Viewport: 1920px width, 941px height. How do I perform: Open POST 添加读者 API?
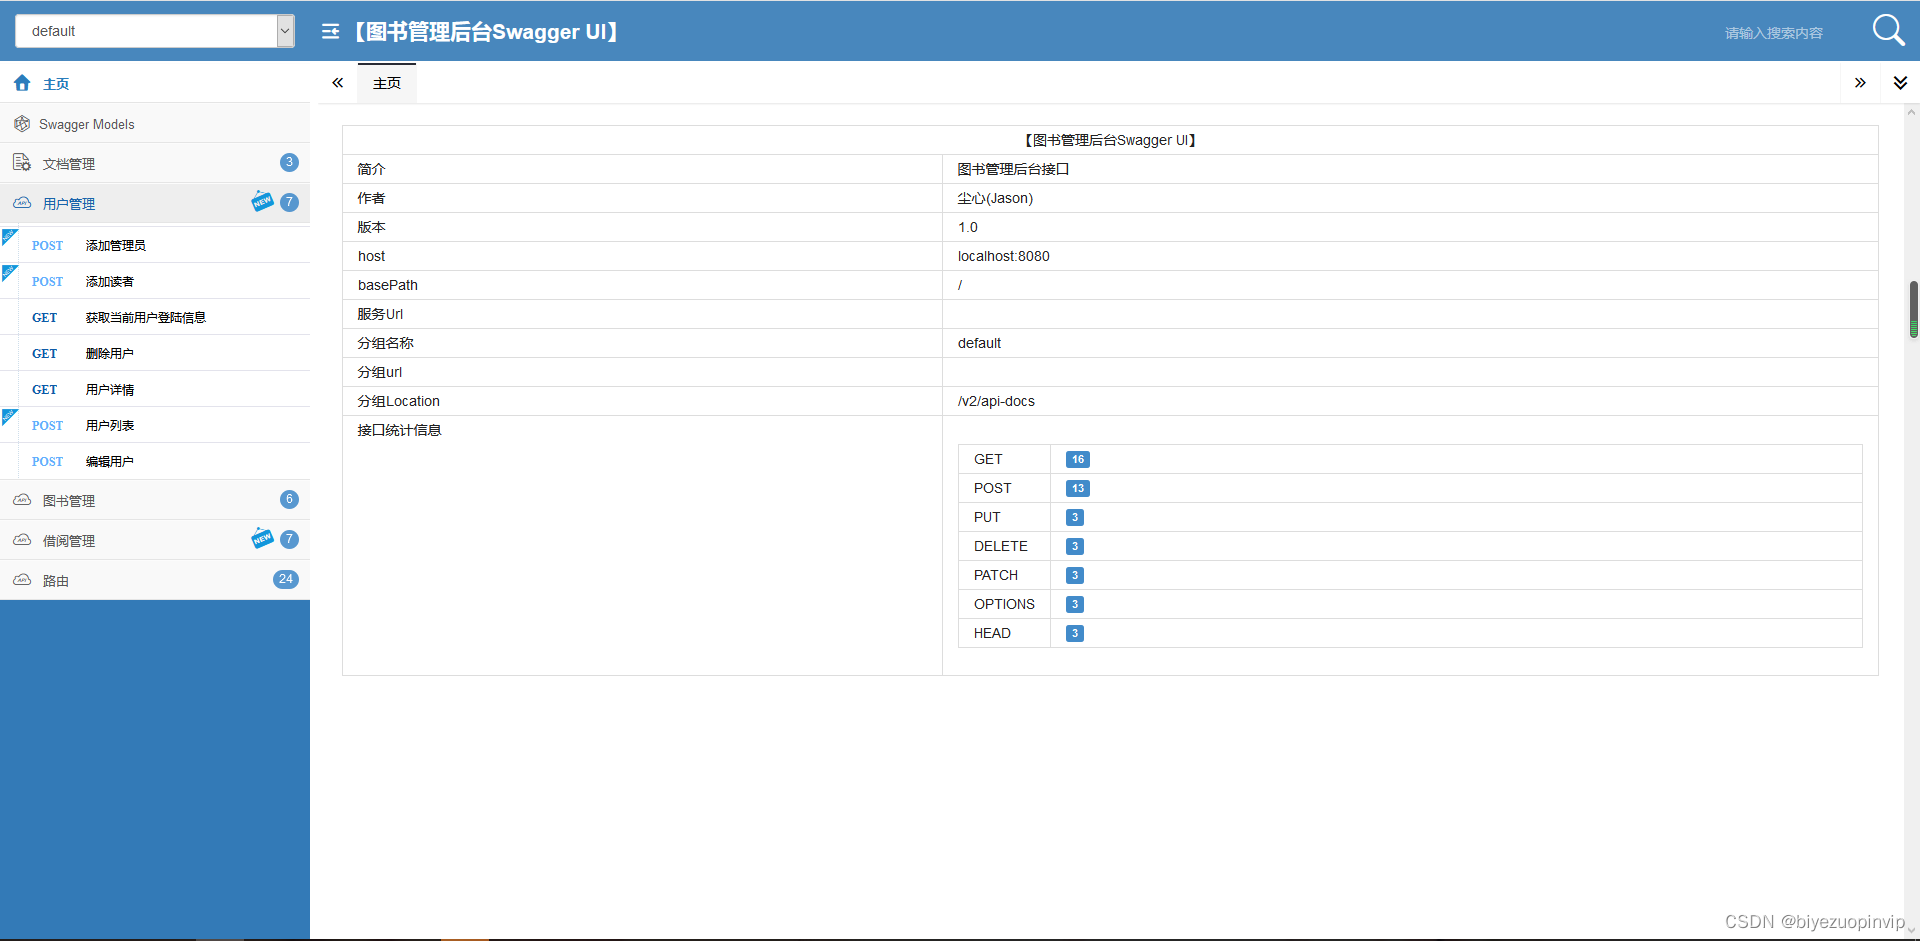pyautogui.click(x=155, y=281)
